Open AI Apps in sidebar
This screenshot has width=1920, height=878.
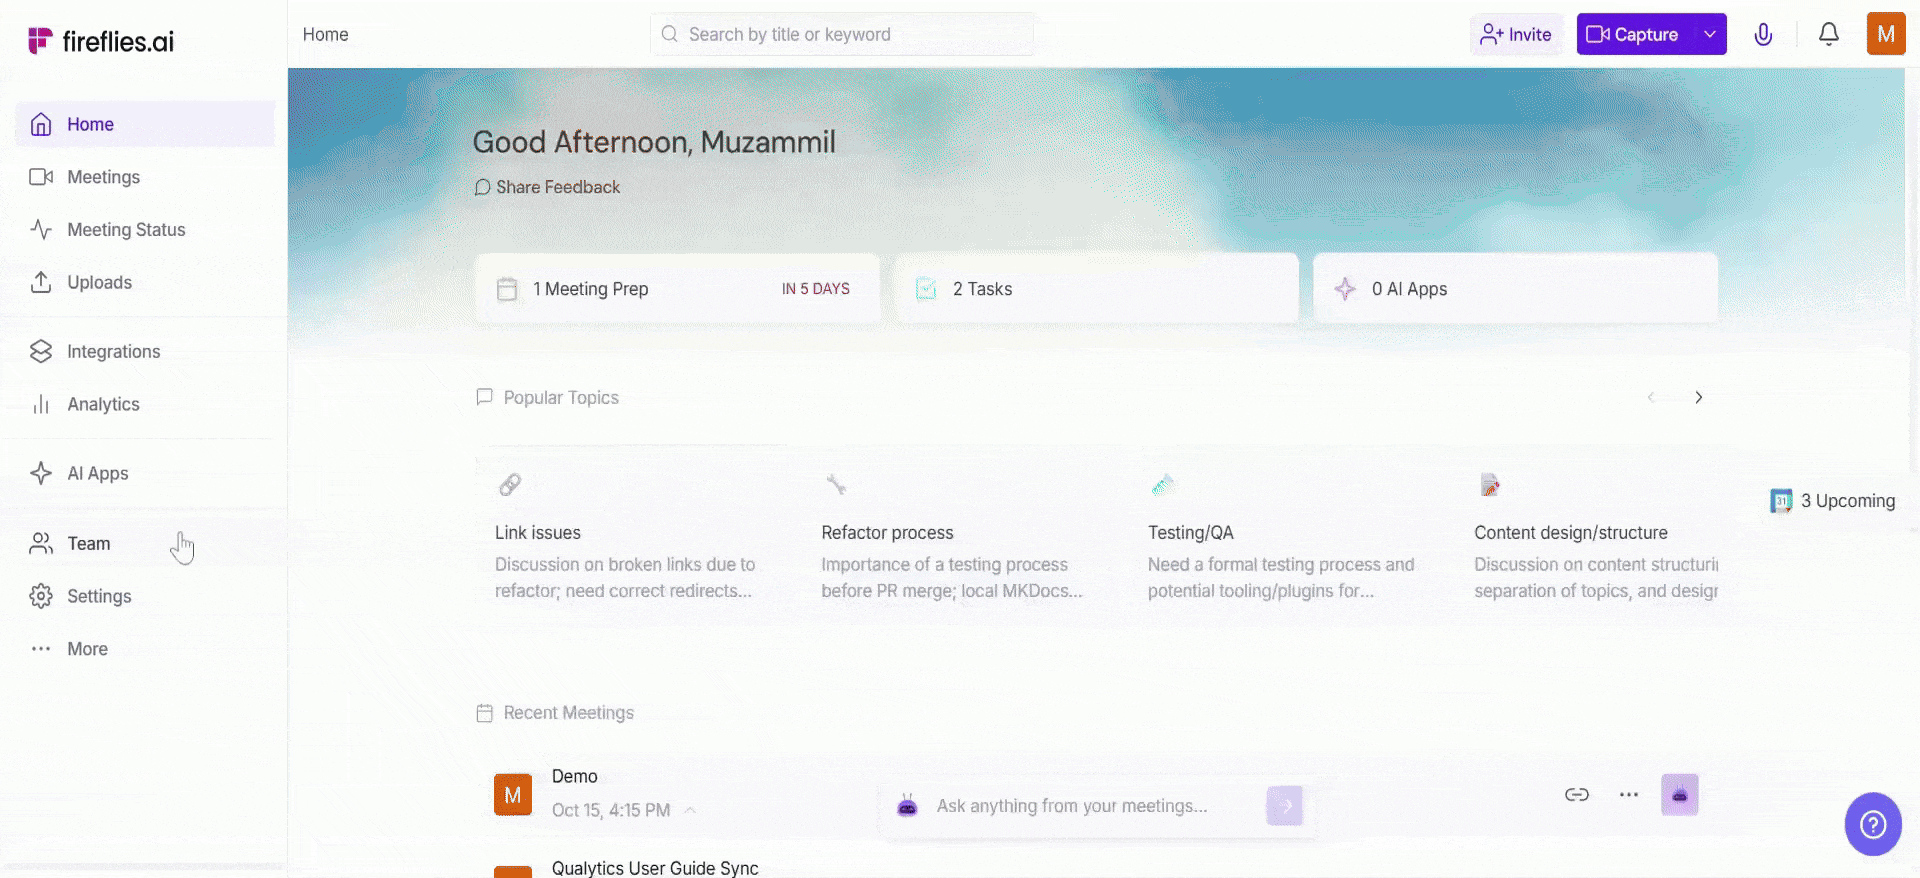[145, 474]
